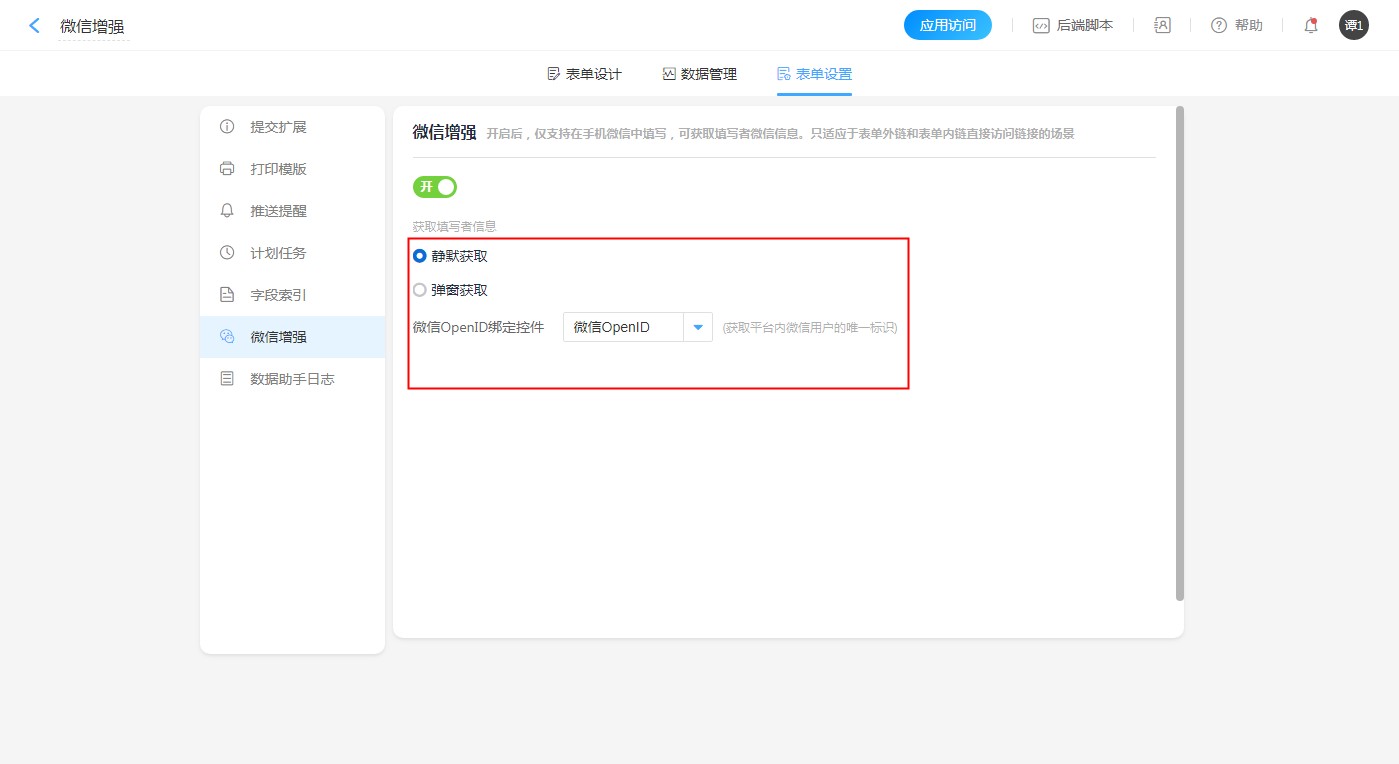This screenshot has height=764, width=1399.
Task: Click the user avatar icon
Action: [x=1353, y=25]
